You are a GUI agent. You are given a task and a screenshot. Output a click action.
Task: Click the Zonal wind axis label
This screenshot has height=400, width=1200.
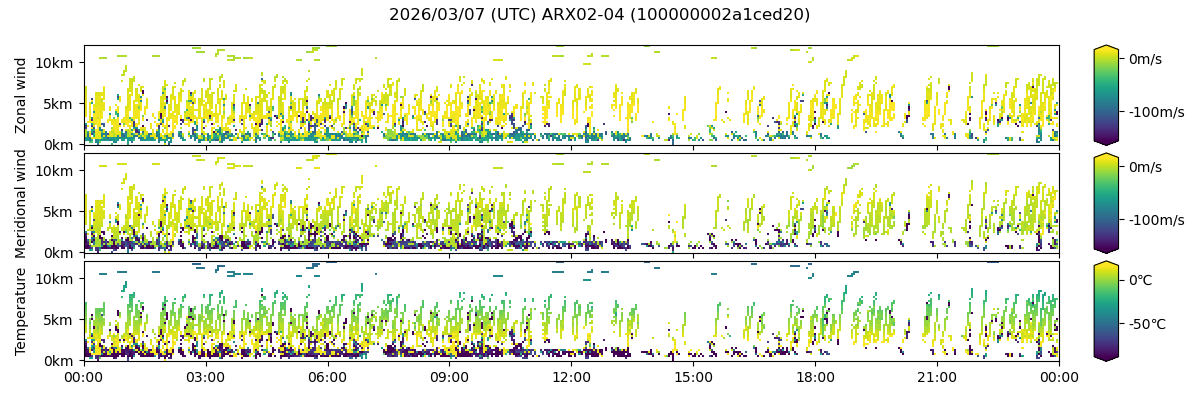pyautogui.click(x=21, y=95)
